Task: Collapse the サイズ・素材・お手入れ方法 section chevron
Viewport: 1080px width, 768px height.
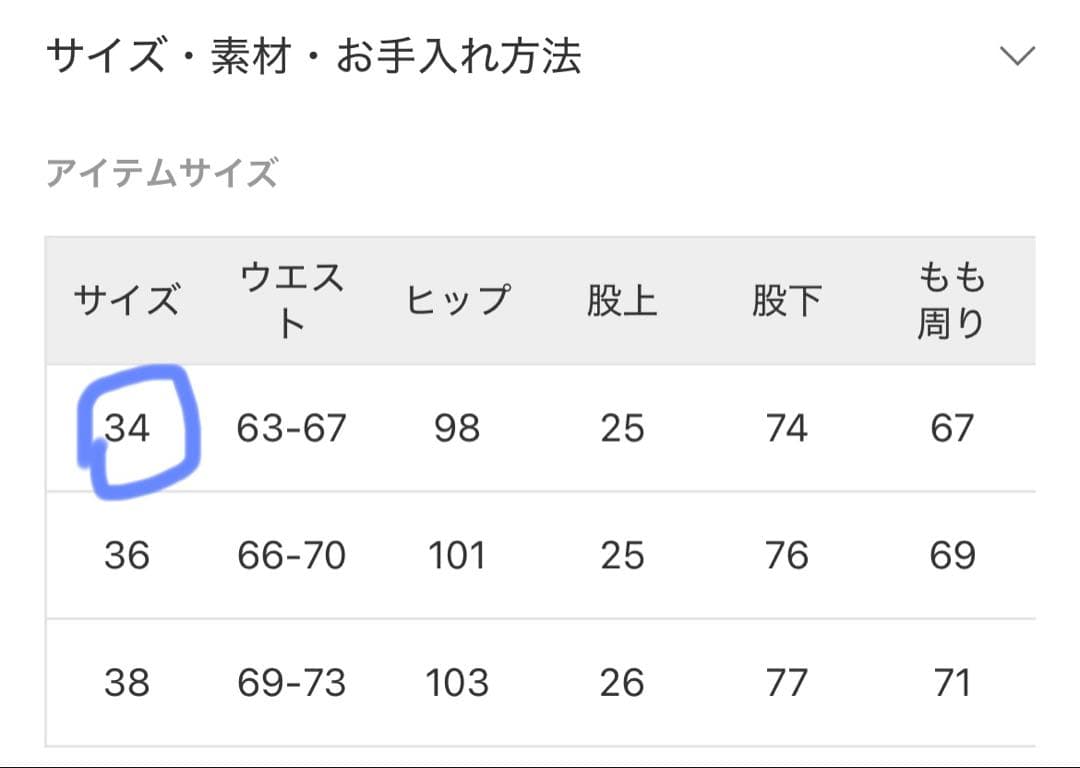Action: point(1017,56)
